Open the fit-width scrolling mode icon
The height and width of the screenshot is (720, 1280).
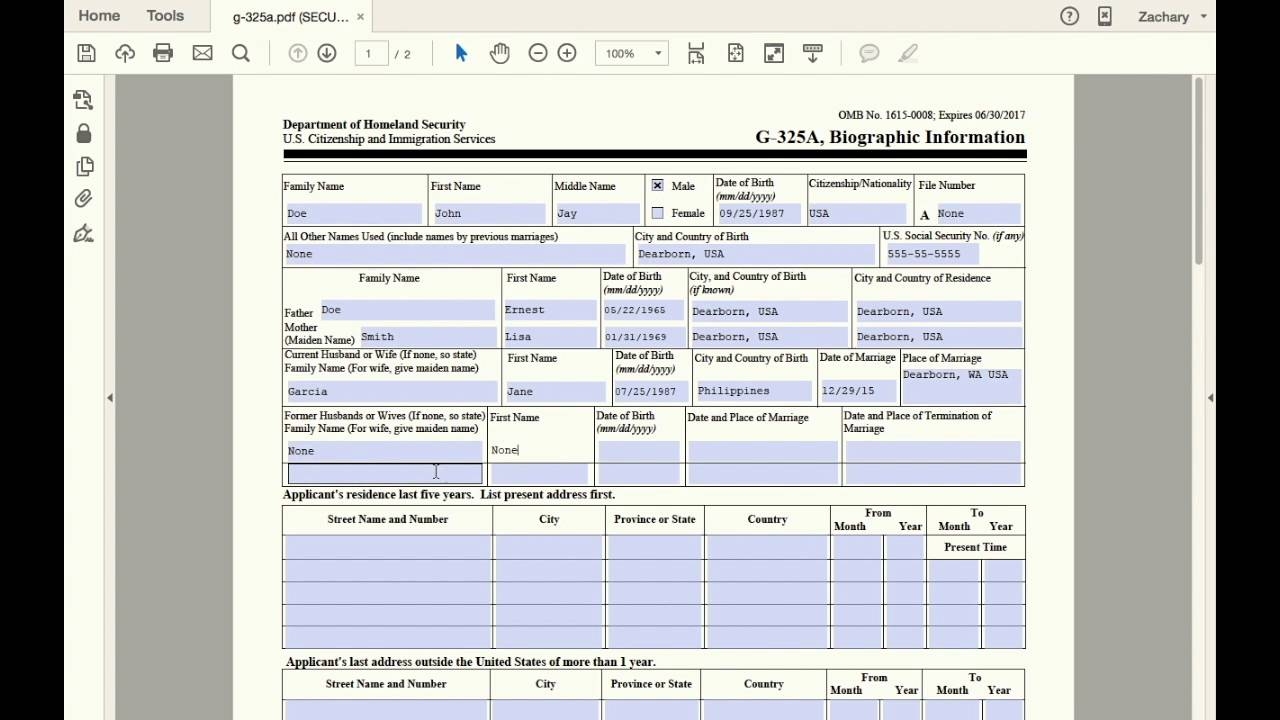coord(696,53)
